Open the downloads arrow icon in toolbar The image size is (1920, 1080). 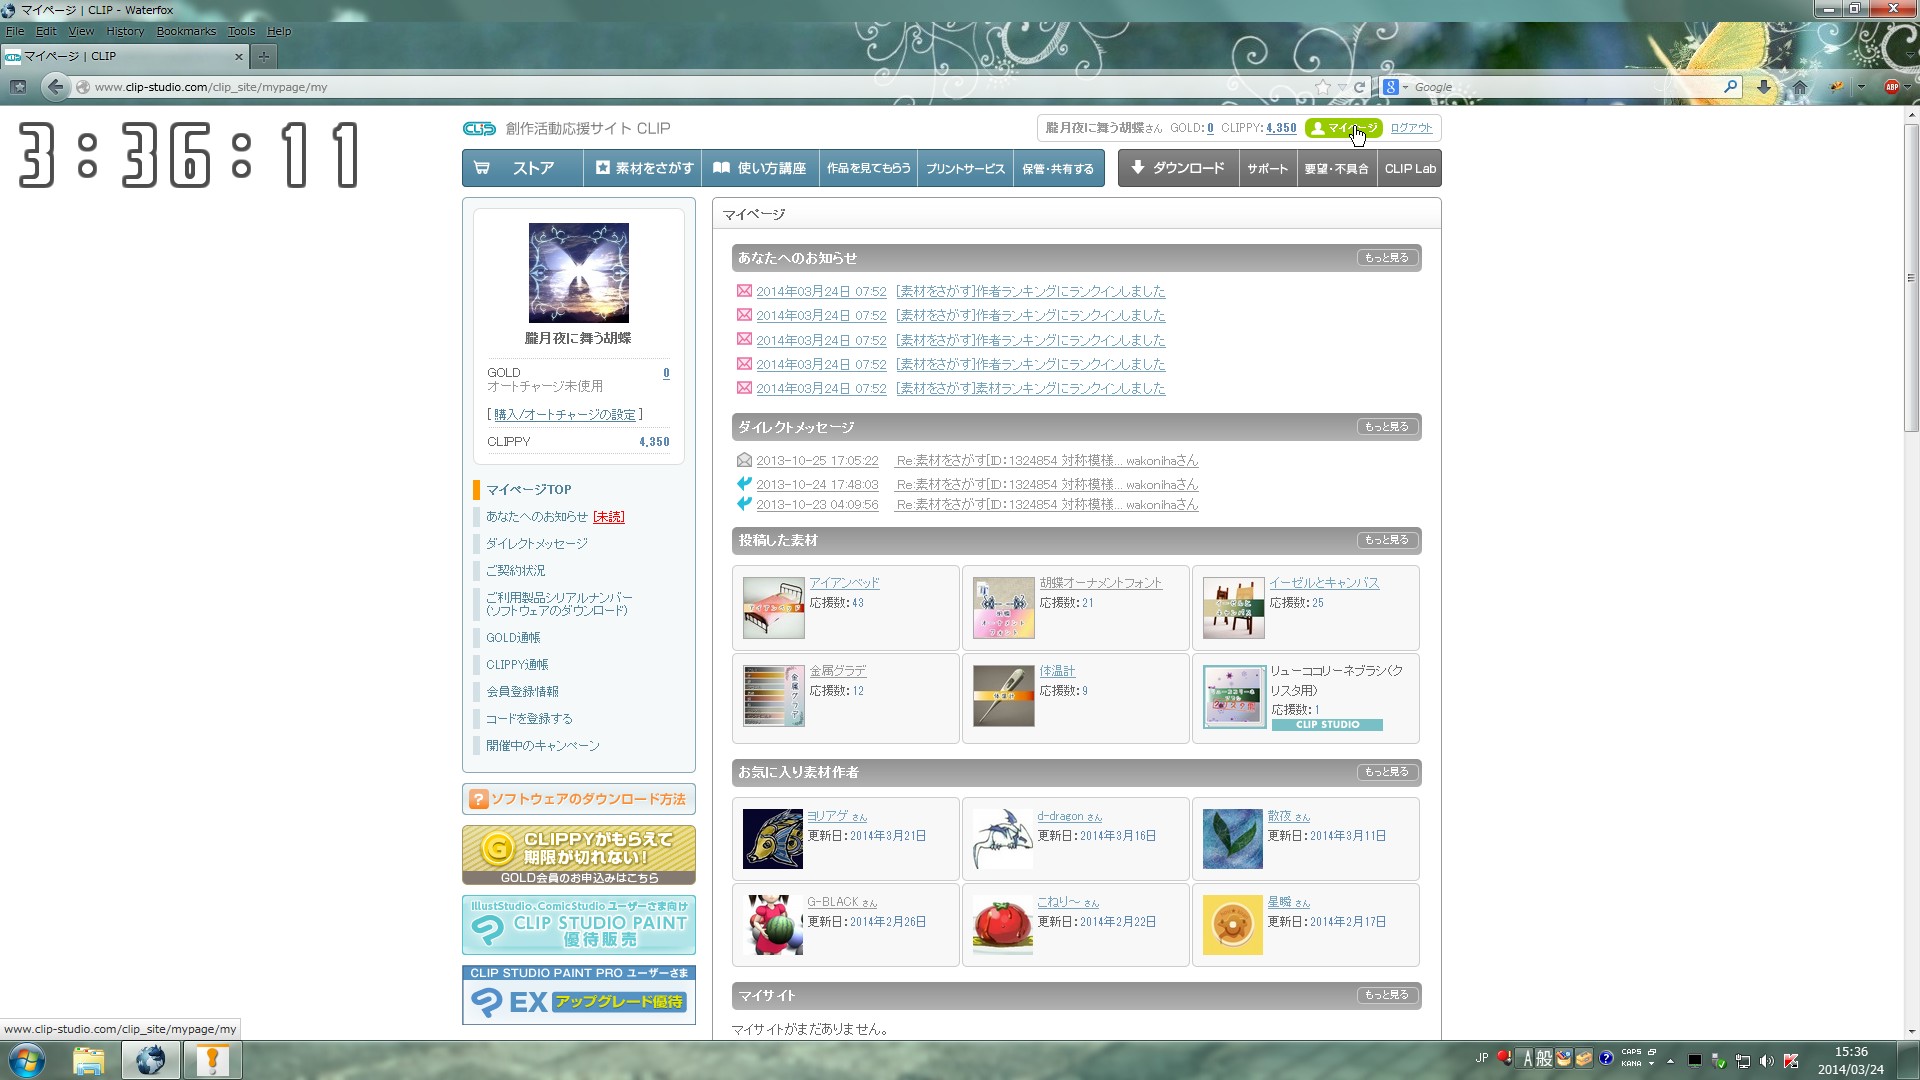(1764, 87)
